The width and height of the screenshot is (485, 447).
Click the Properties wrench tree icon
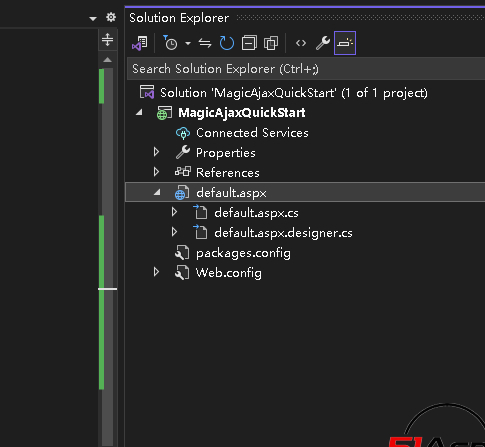click(183, 152)
